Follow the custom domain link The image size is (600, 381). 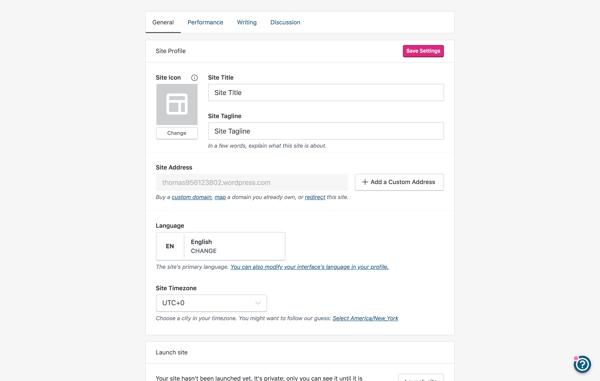[x=192, y=197]
